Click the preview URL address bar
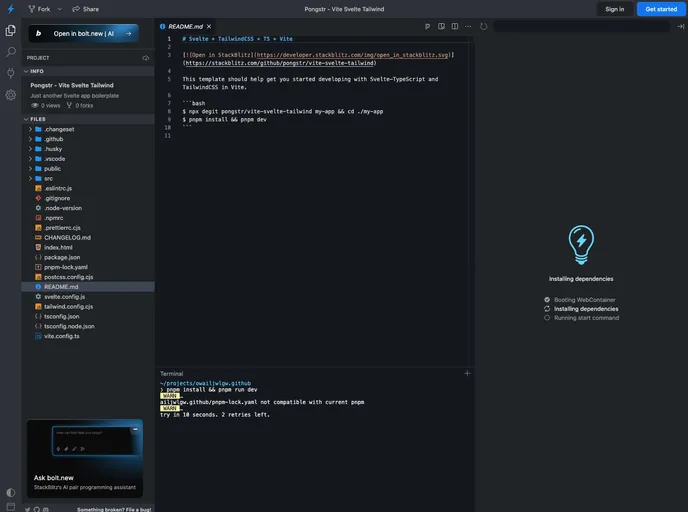The height and width of the screenshot is (512, 688). point(581,26)
